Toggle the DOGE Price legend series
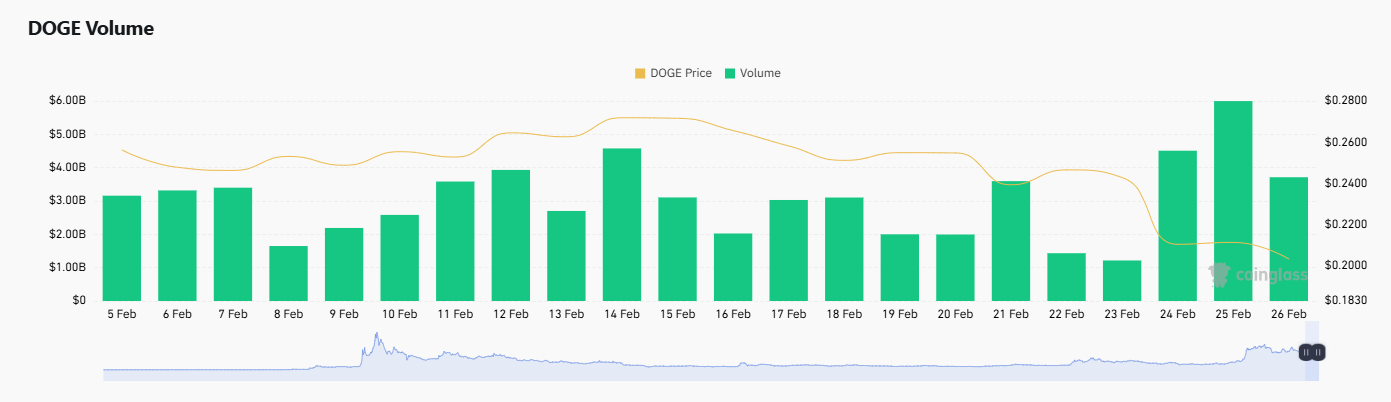This screenshot has height=402, width=1391. 680,73
